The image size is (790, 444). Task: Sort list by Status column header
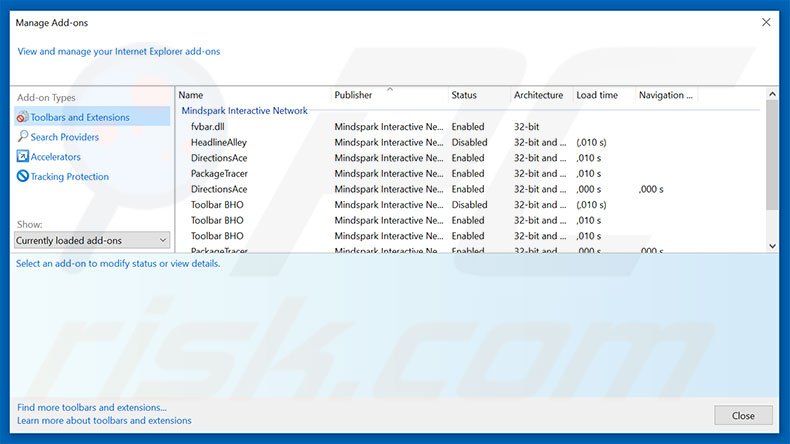click(464, 95)
